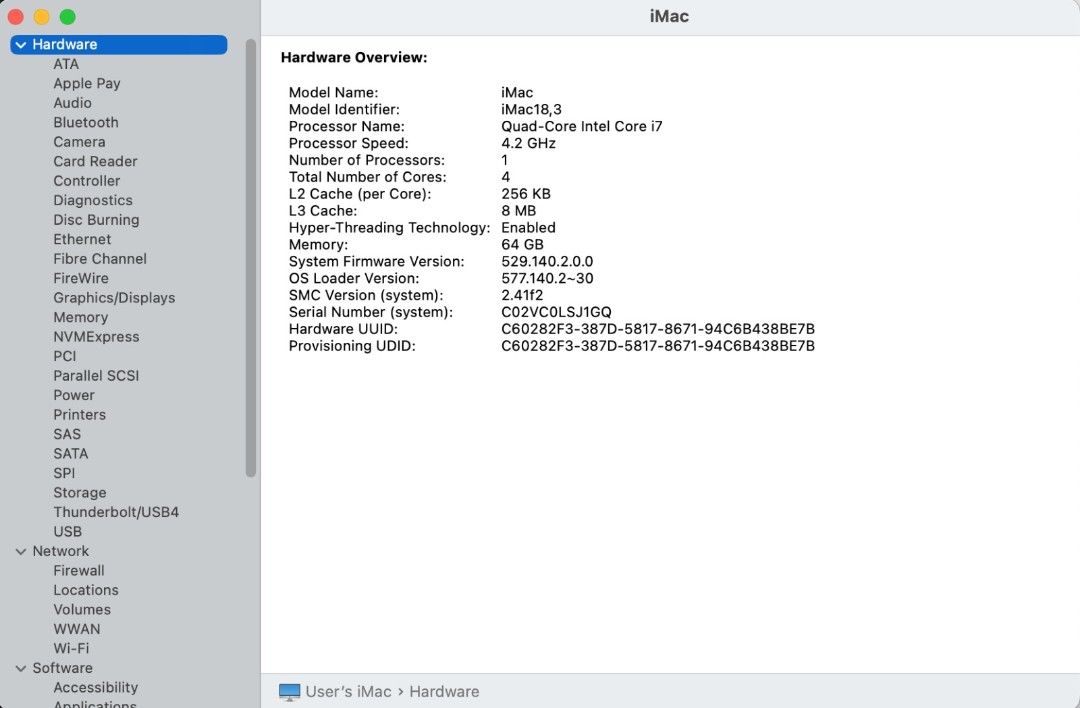Click "Quad-Core Intel Core i7" value
The width and height of the screenshot is (1080, 708).
582,127
